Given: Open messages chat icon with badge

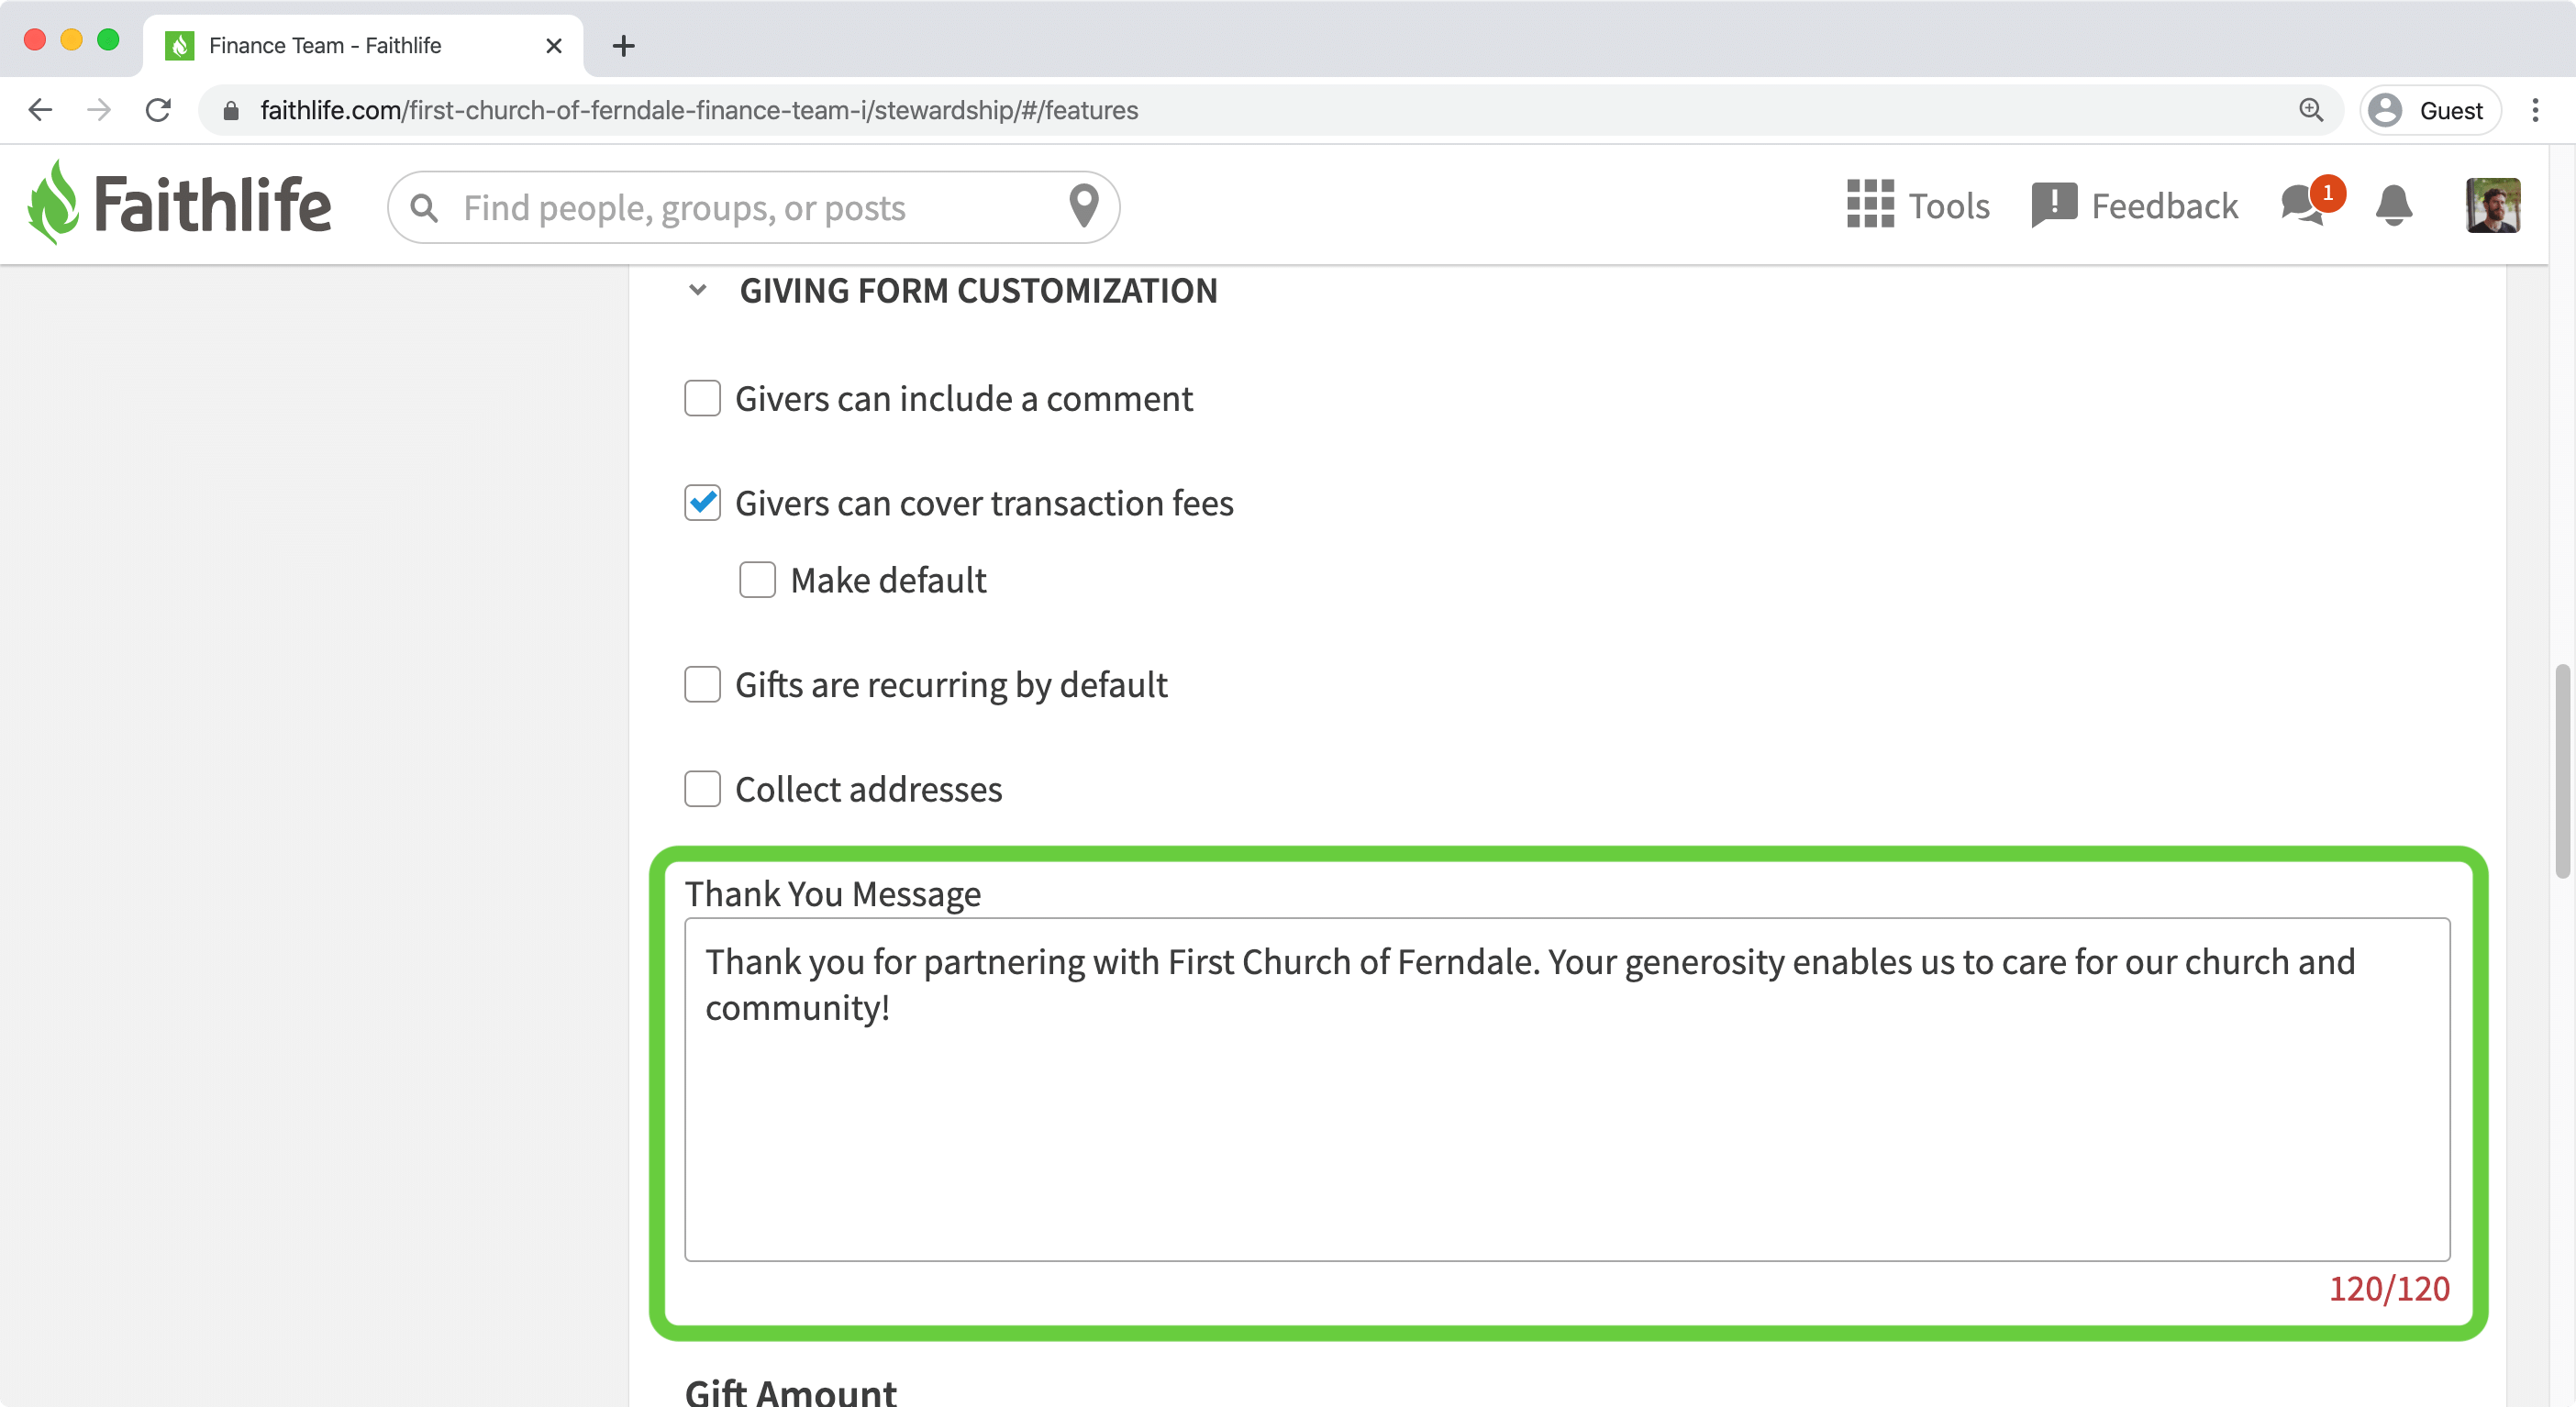Looking at the screenshot, I should [x=2302, y=205].
